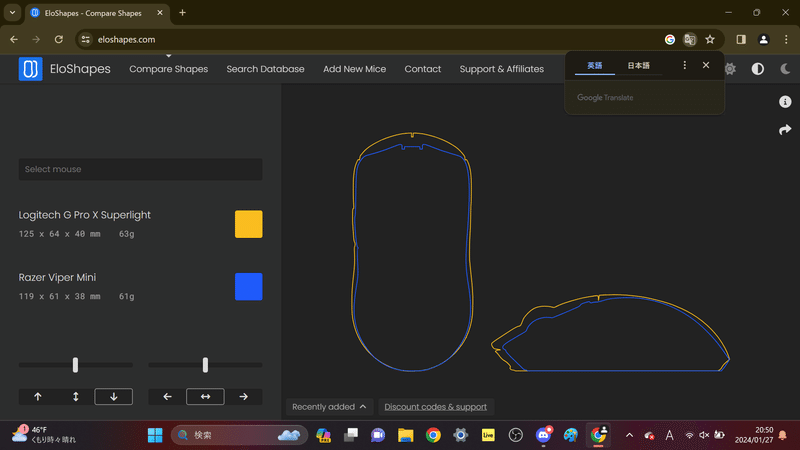The height and width of the screenshot is (450, 800).
Task: Show hidden system tray icons
Action: (x=630, y=435)
